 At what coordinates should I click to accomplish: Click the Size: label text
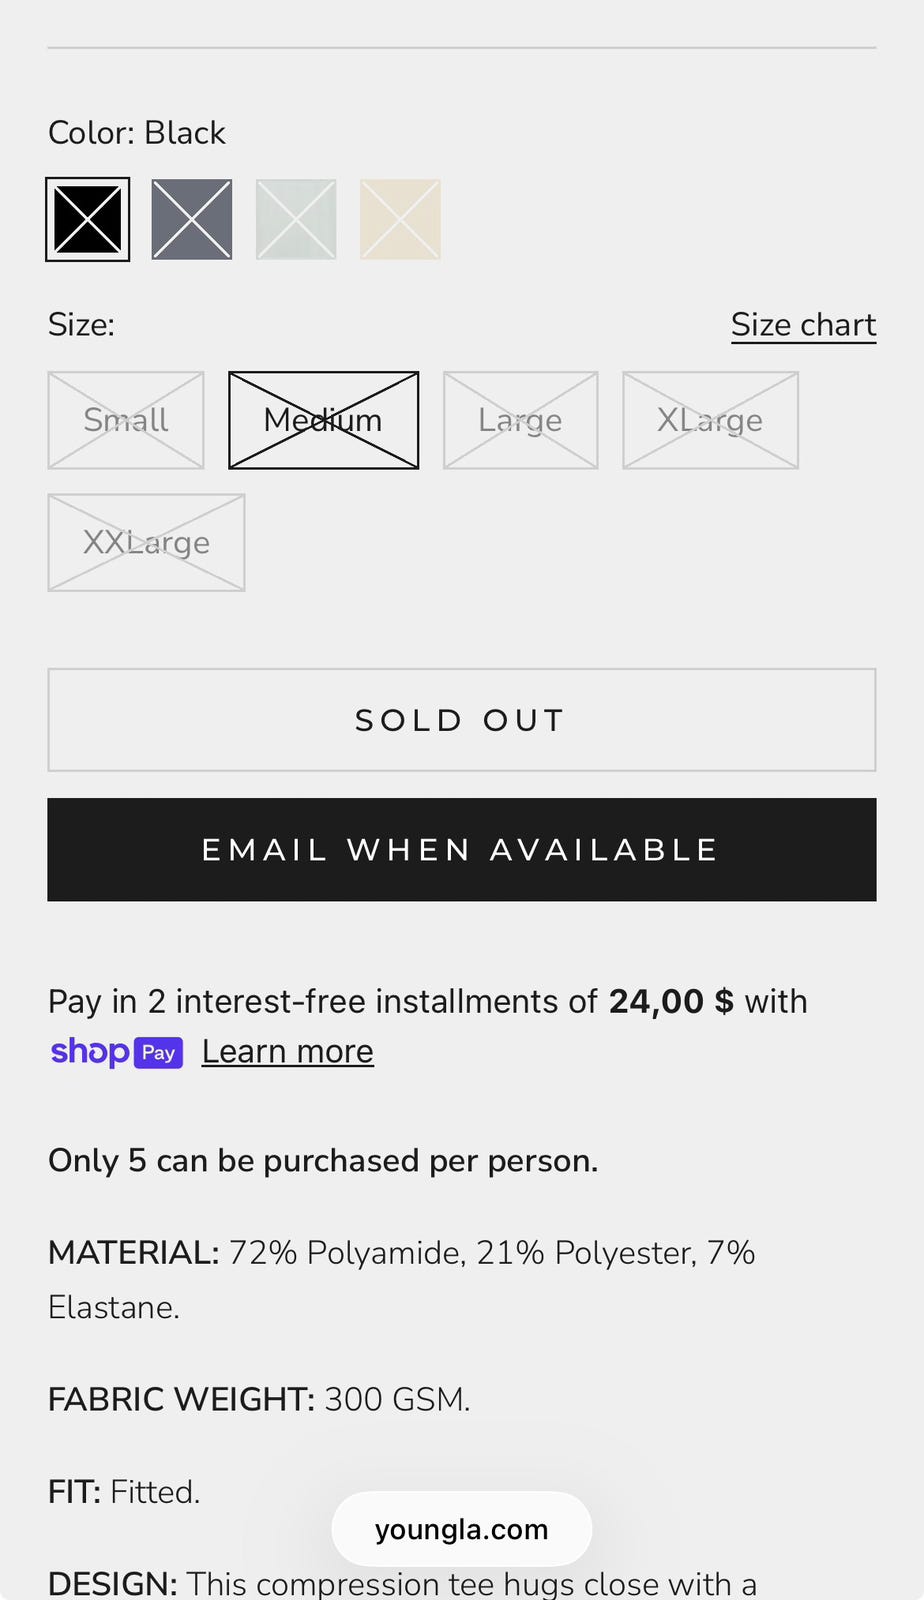81,325
